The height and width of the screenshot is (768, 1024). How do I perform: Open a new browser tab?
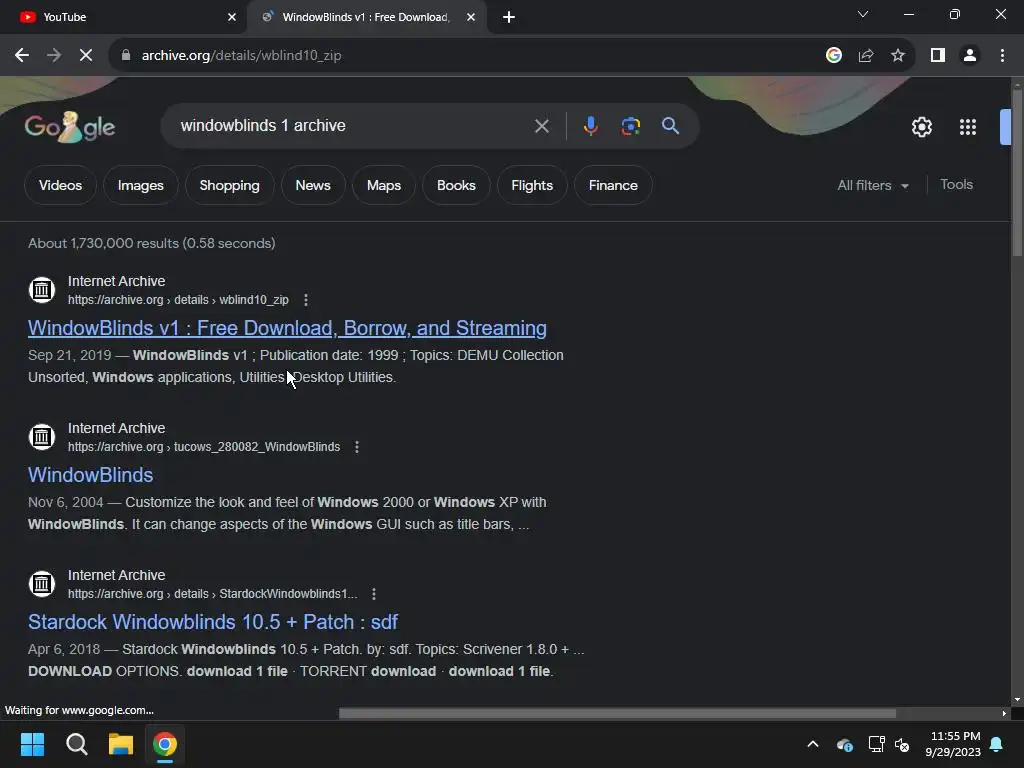pyautogui.click(x=509, y=17)
